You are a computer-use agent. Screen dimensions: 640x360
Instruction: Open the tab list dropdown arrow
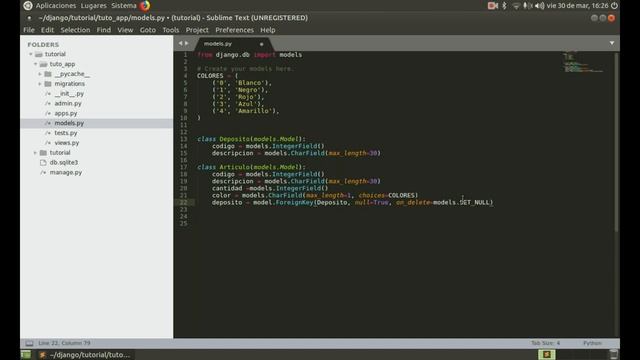pyautogui.click(x=612, y=43)
